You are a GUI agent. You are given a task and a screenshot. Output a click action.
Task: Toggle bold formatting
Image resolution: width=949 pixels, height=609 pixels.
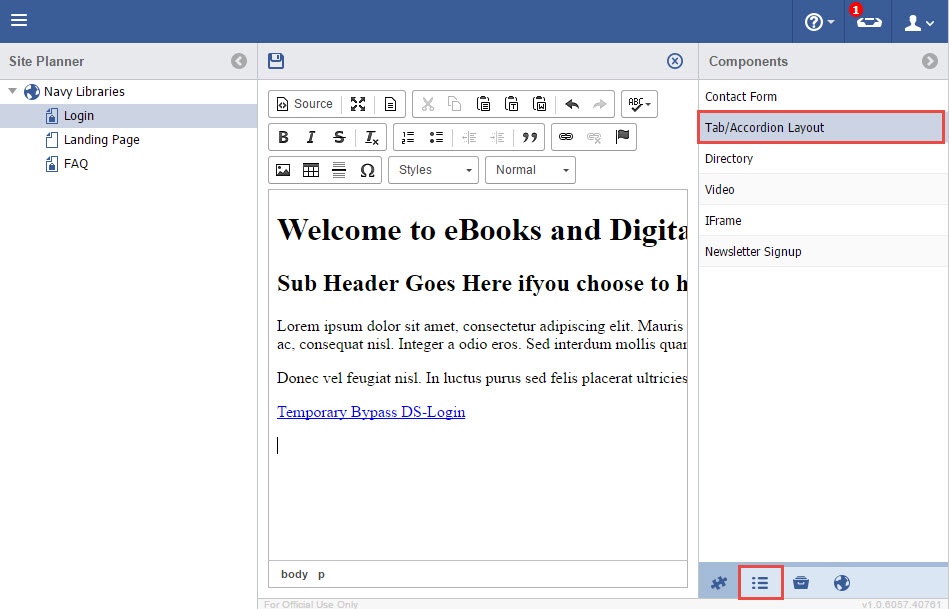click(283, 137)
